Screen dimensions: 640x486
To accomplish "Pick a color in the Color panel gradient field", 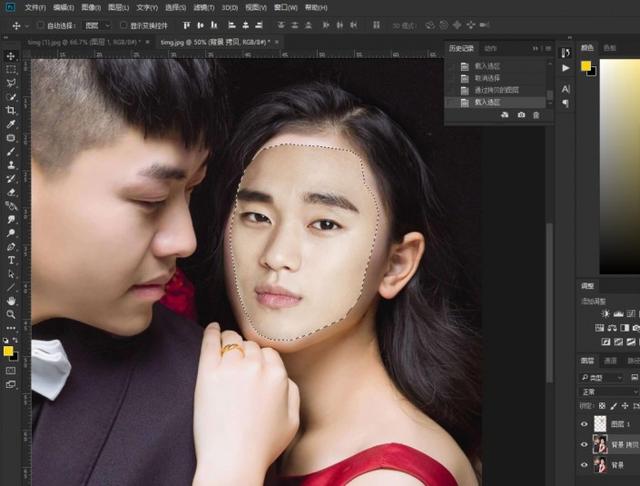I will click(x=620, y=166).
